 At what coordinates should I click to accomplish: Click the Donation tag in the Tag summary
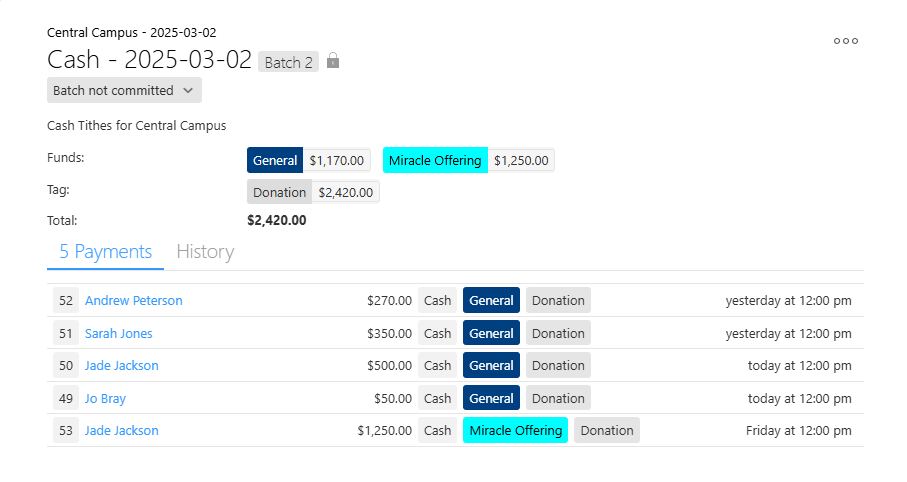point(279,192)
